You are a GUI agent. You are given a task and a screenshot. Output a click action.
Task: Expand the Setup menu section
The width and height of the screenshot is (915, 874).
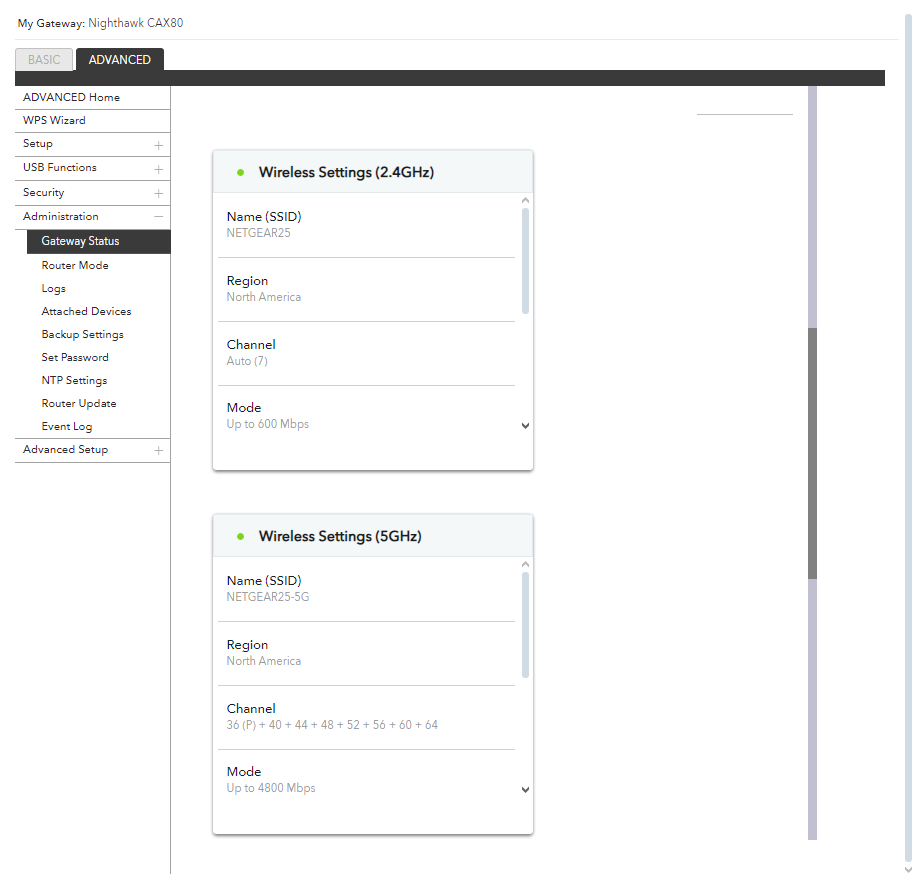pyautogui.click(x=93, y=144)
